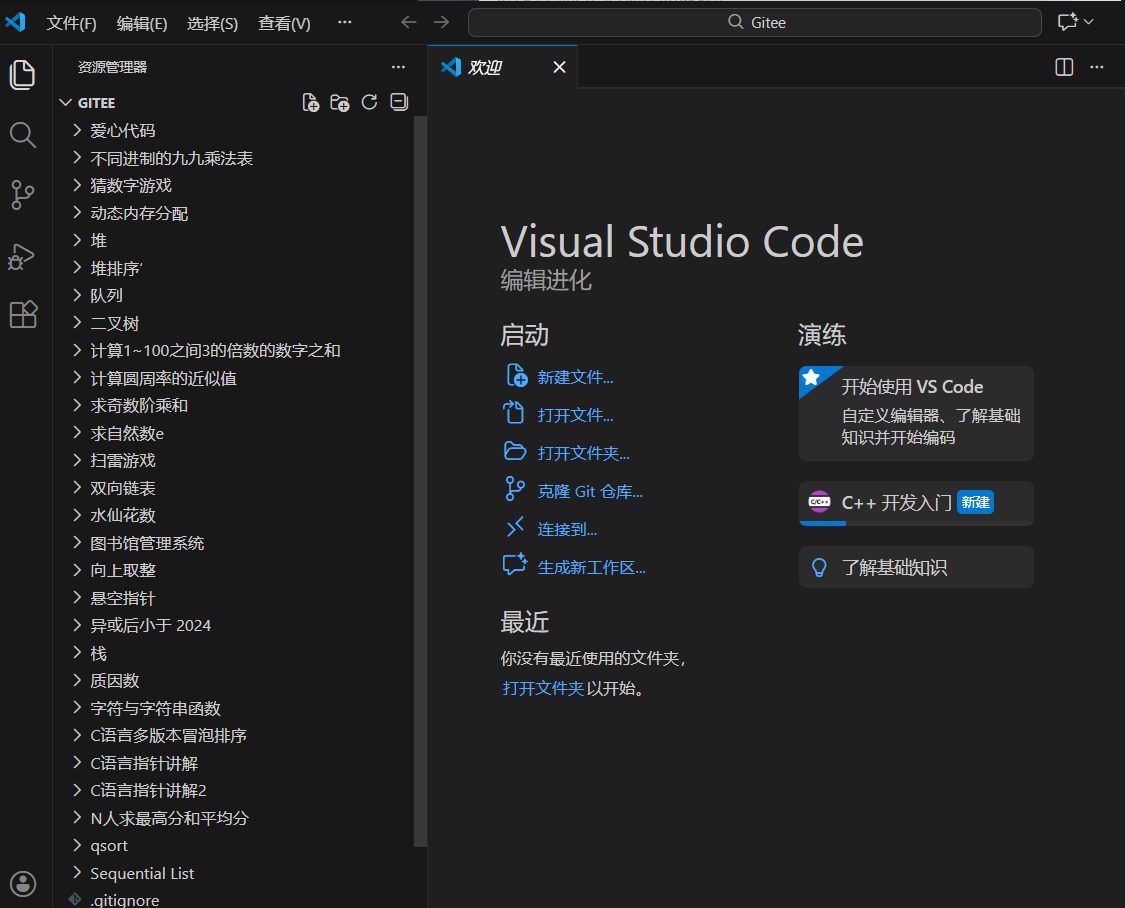Expand the 猜数字游戏 folder

[x=77, y=185]
